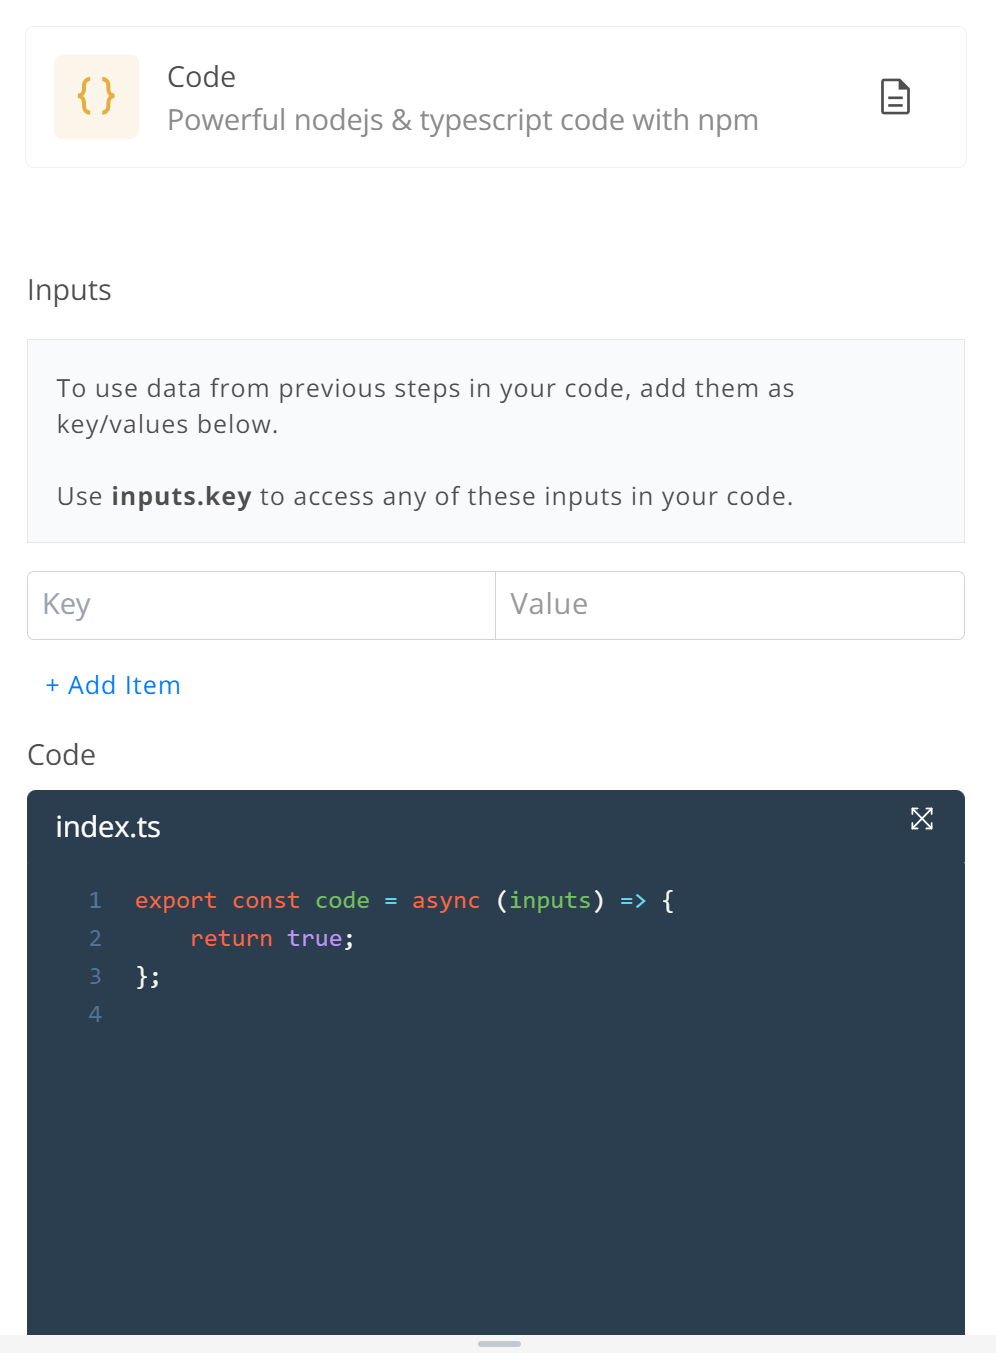The image size is (996, 1365).
Task: Click the 'export' keyword in code
Action: (x=176, y=901)
